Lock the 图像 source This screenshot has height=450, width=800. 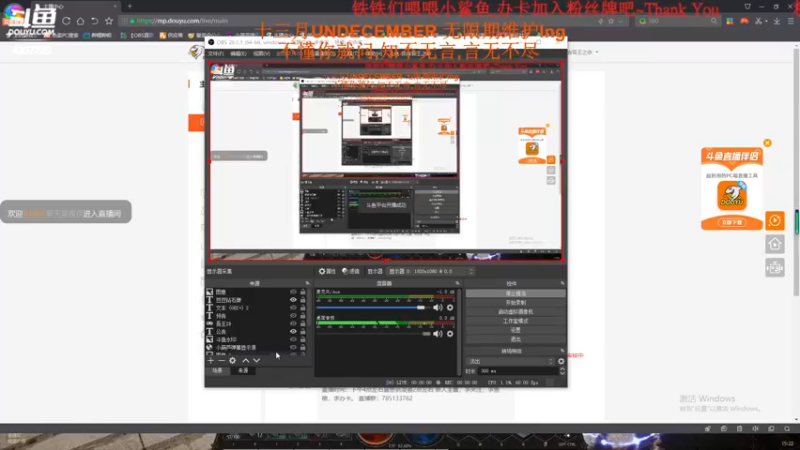(303, 292)
